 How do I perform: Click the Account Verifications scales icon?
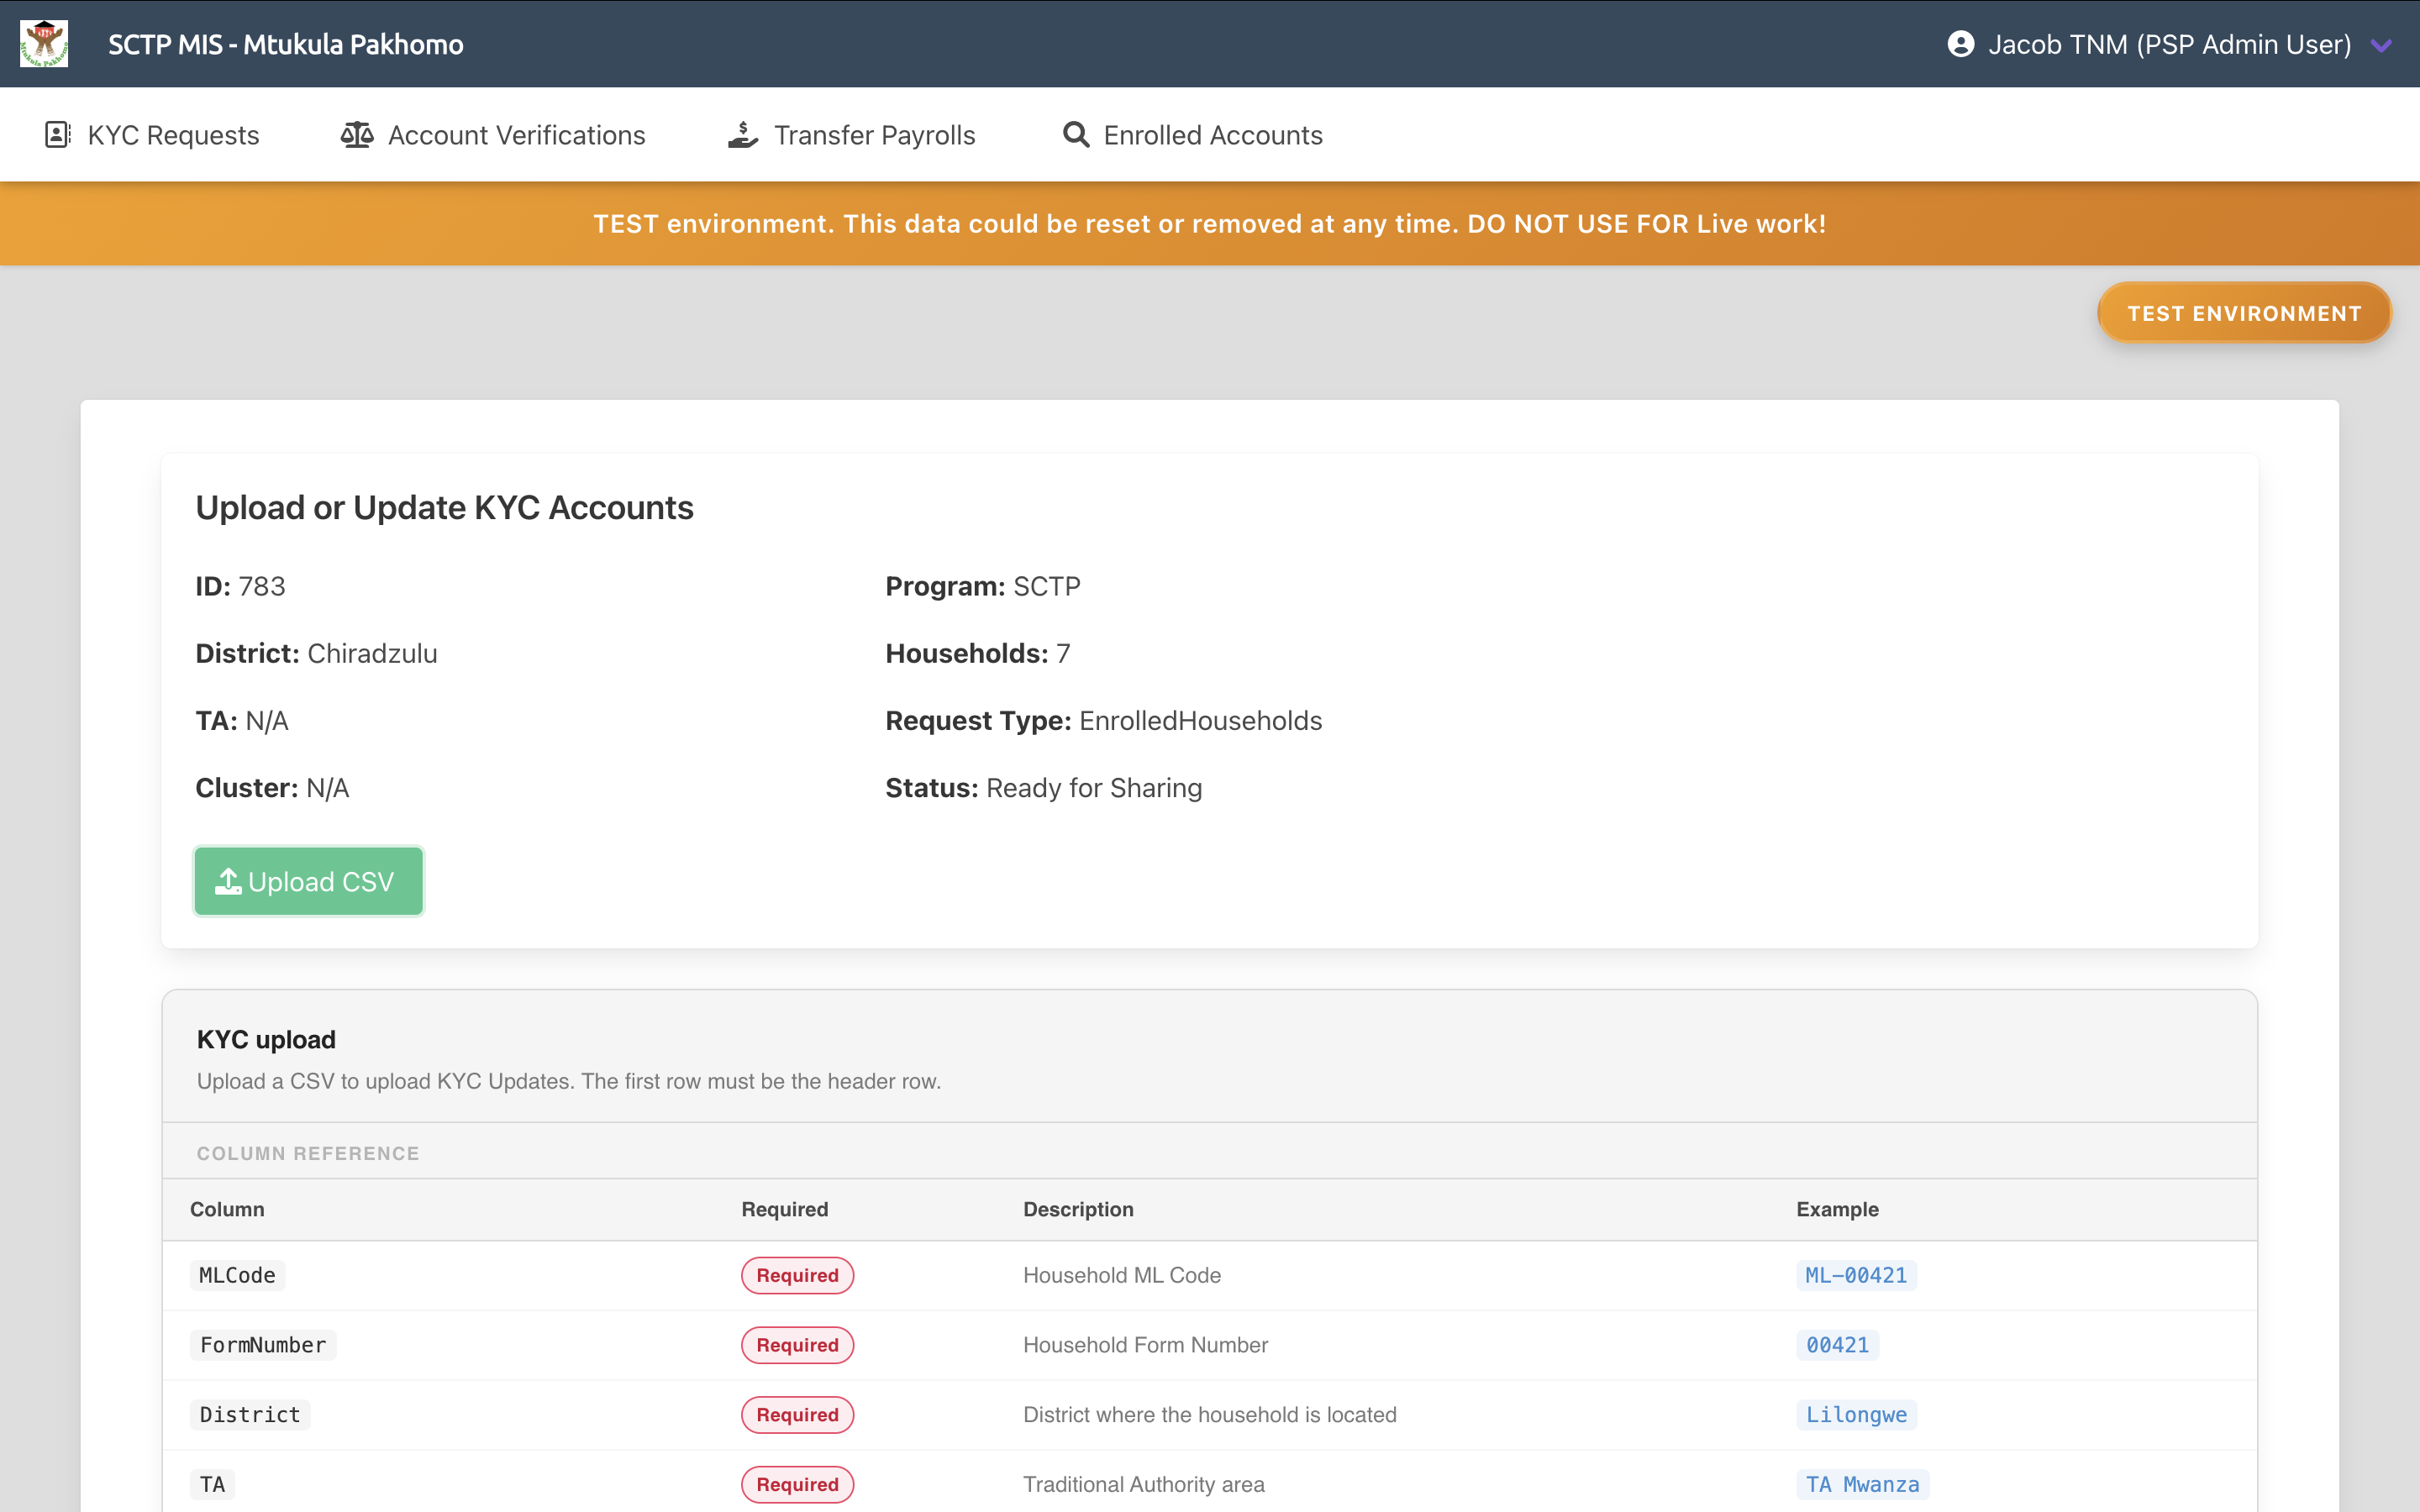[x=357, y=135]
